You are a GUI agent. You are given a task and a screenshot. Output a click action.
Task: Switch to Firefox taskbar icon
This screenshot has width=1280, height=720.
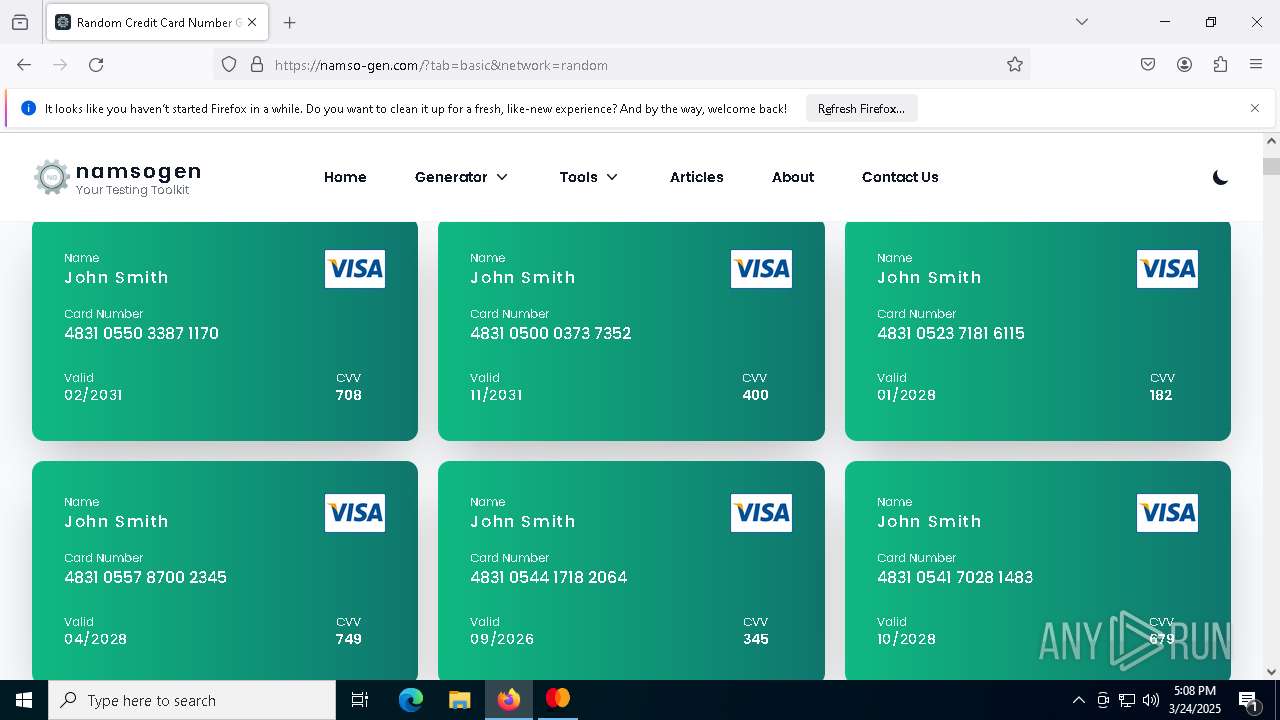[509, 700]
